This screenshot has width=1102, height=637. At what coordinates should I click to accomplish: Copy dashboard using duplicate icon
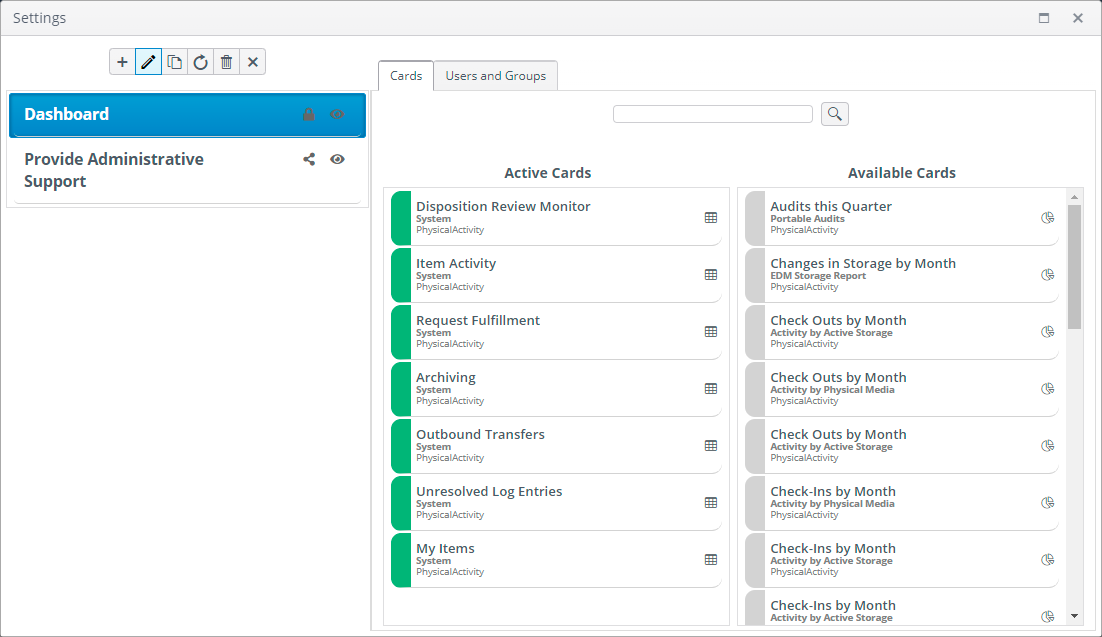tap(174, 62)
